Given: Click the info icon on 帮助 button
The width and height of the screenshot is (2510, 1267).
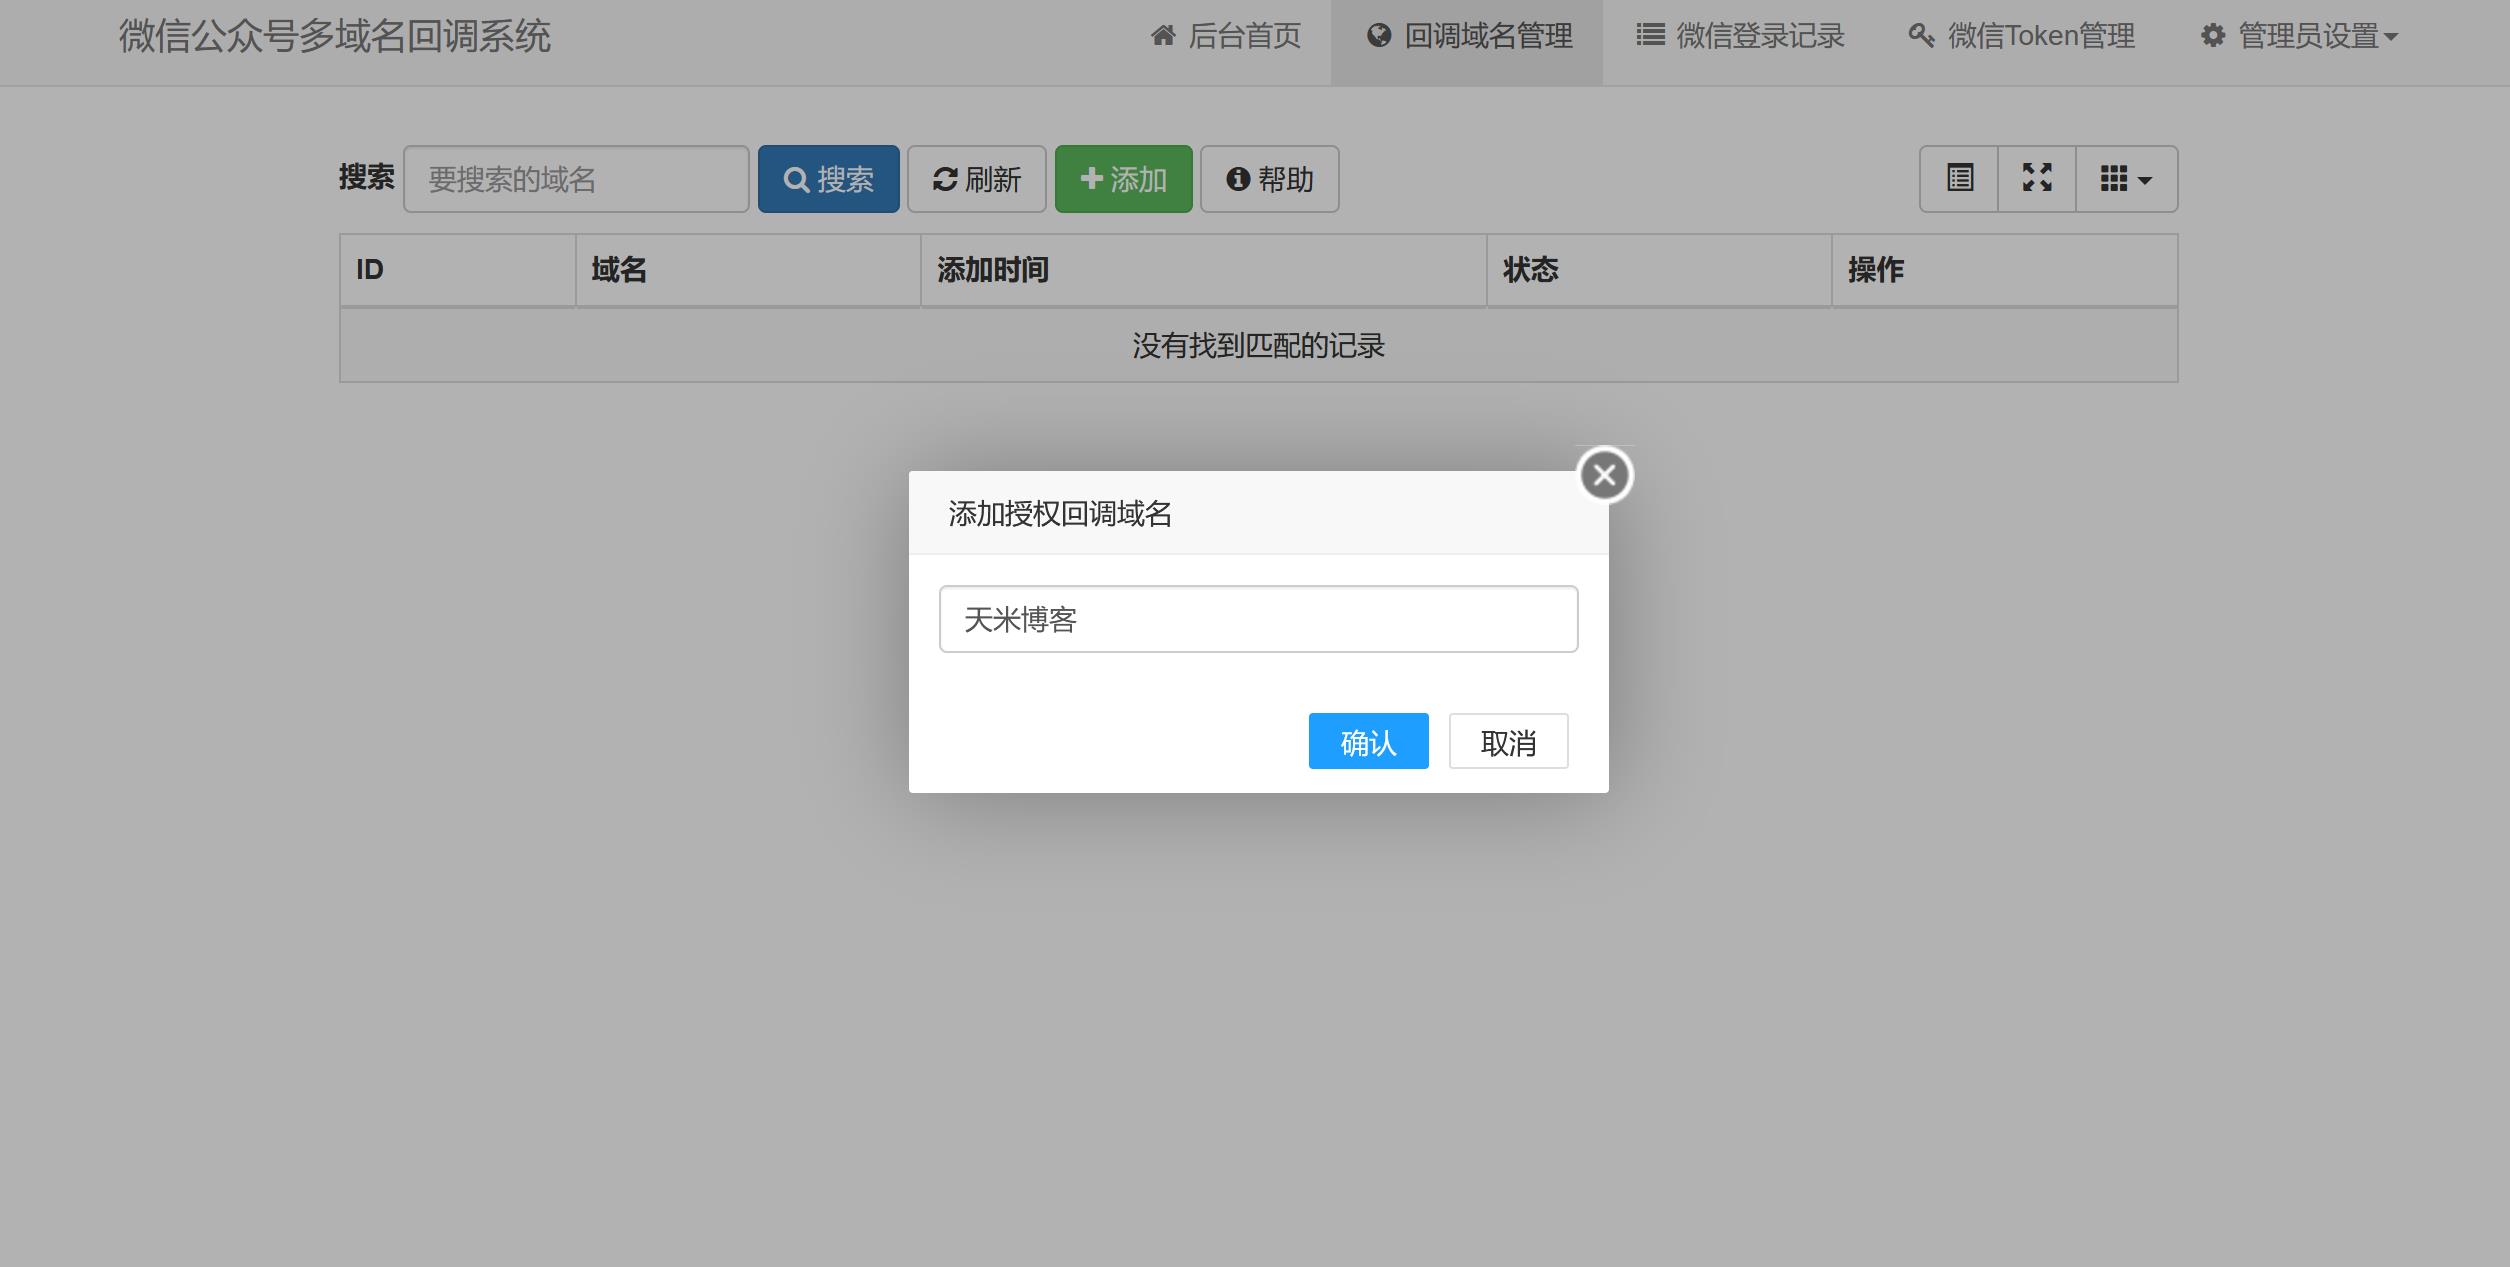Looking at the screenshot, I should (x=1238, y=179).
